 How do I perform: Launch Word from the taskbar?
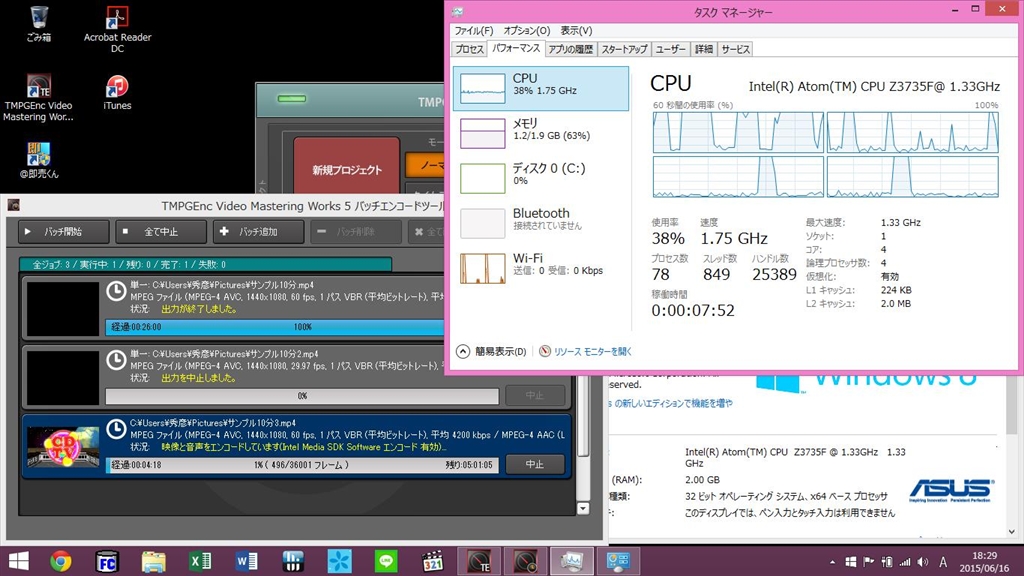click(246, 561)
